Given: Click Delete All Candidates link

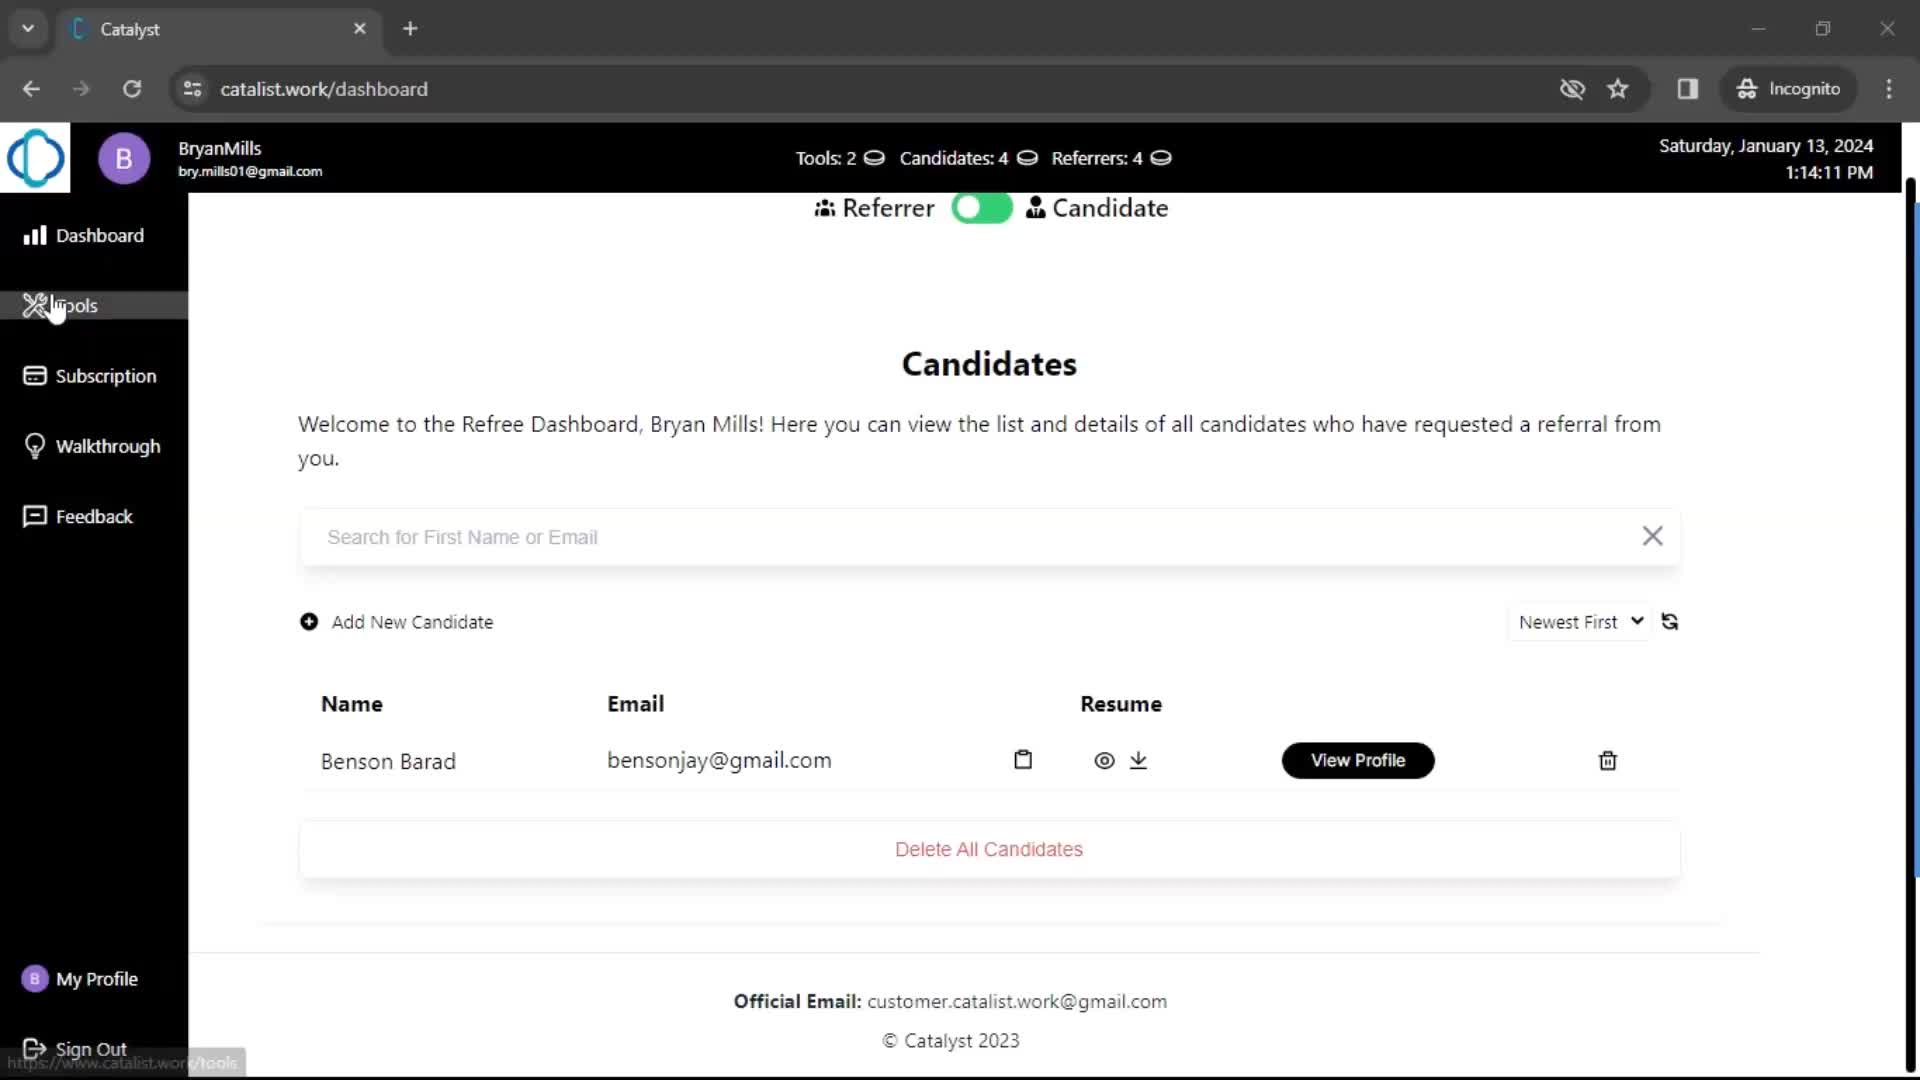Looking at the screenshot, I should [989, 848].
